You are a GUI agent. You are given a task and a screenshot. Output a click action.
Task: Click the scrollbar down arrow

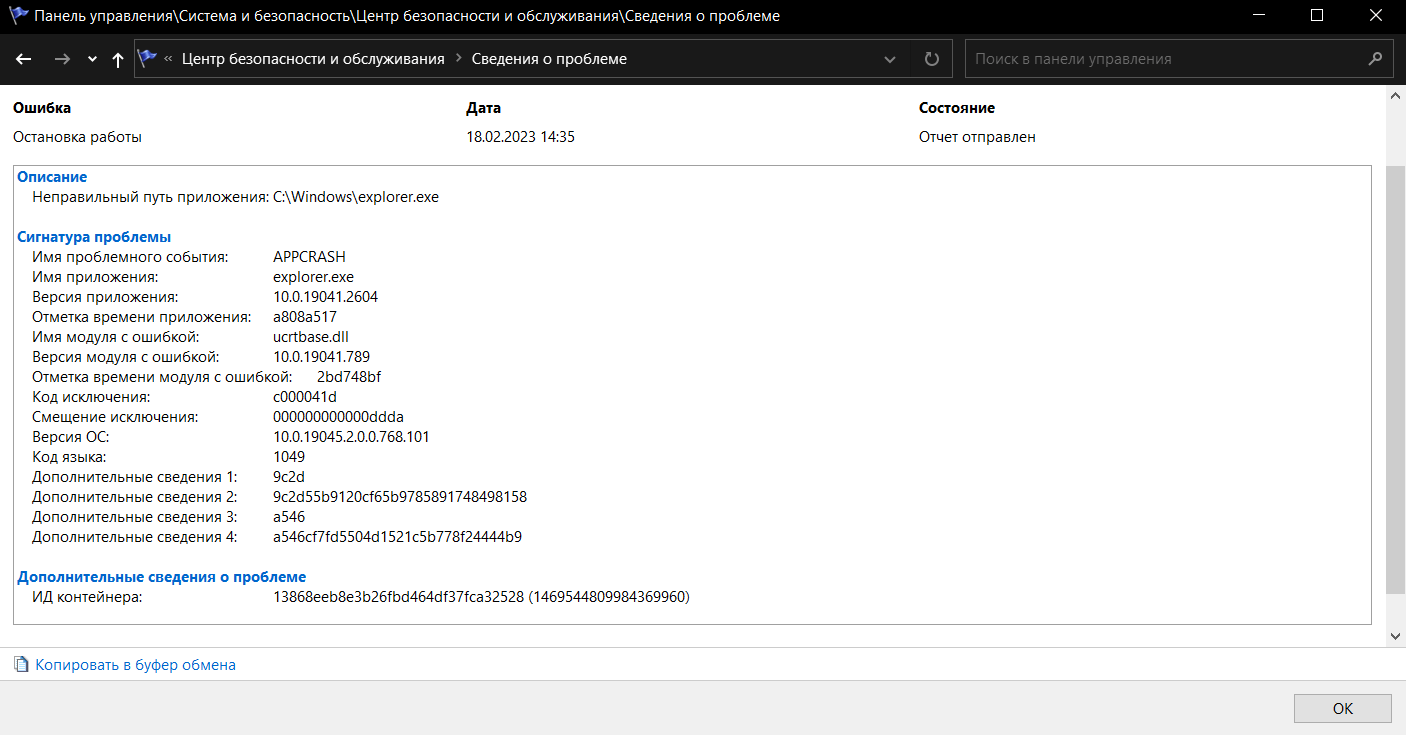(1396, 636)
